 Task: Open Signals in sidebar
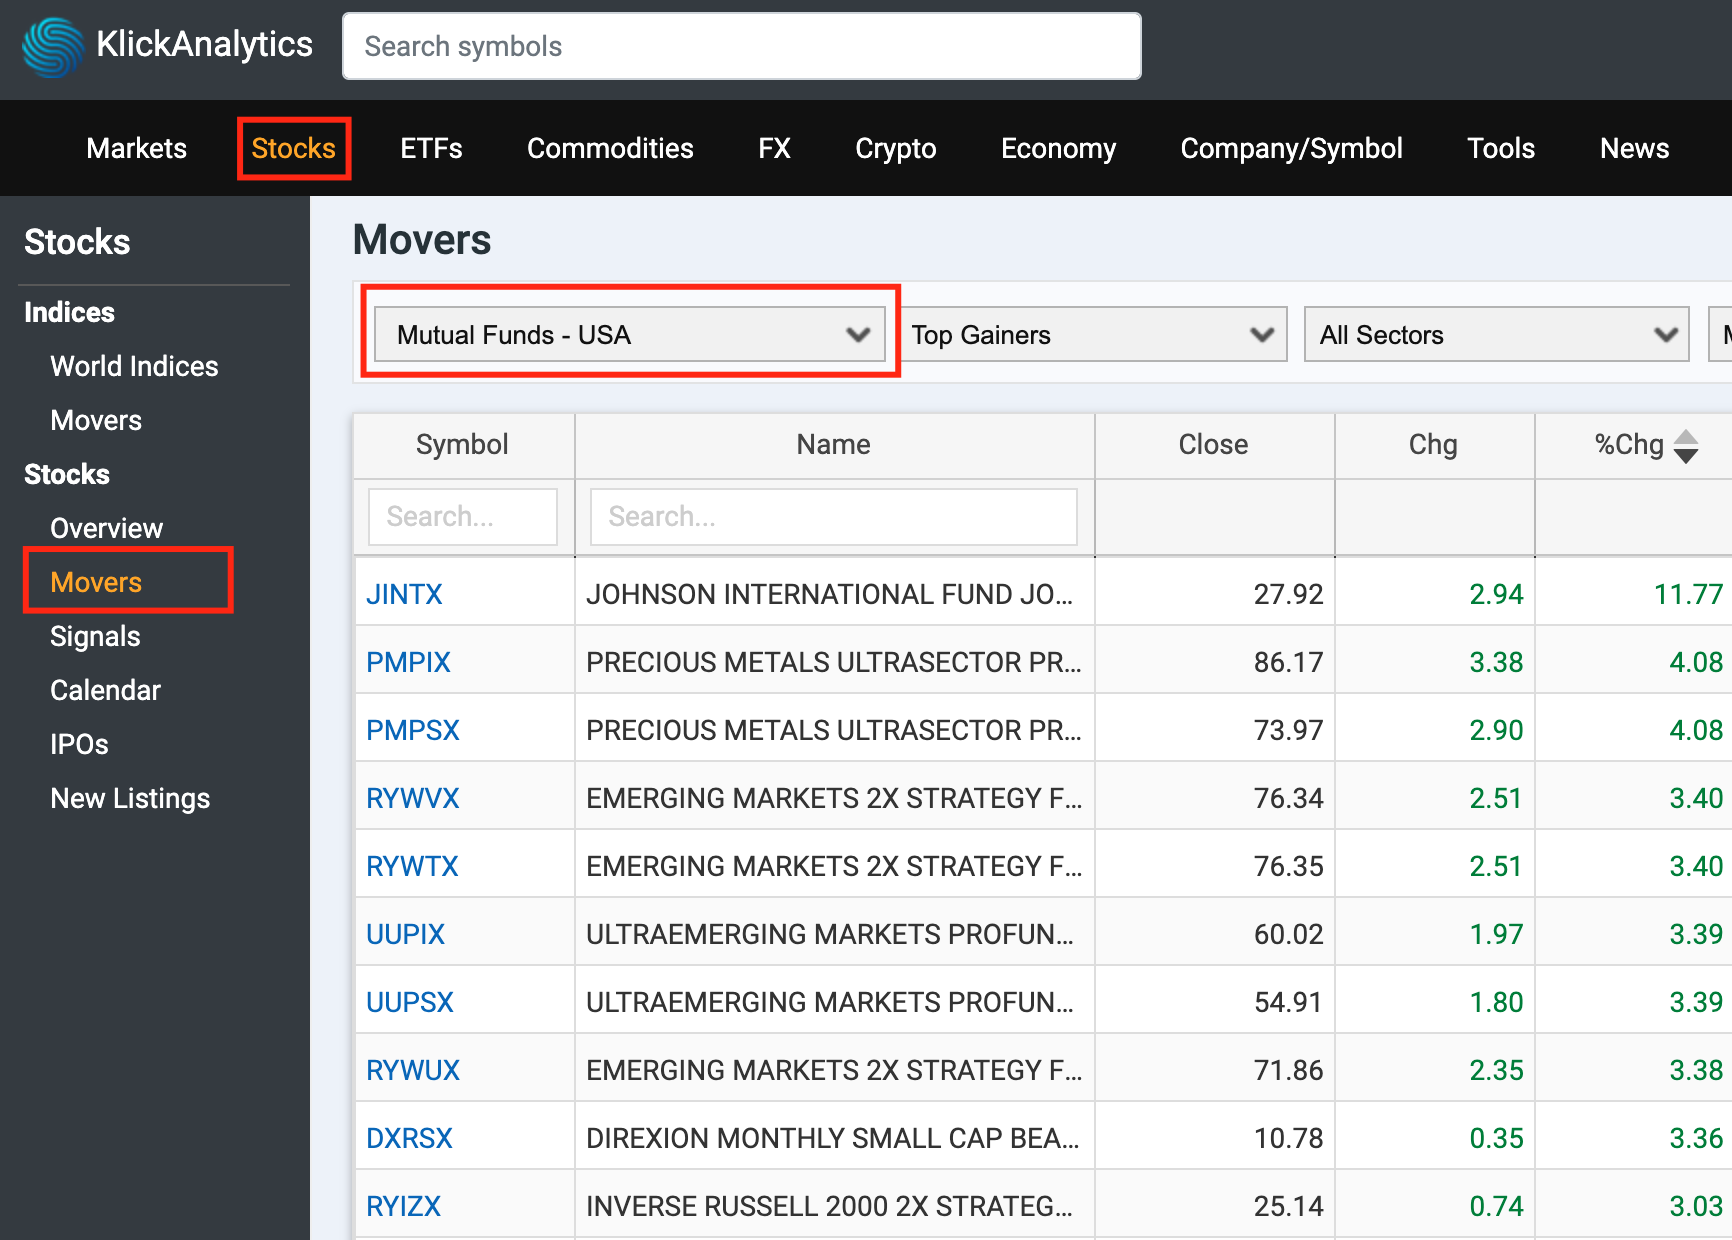tap(95, 636)
